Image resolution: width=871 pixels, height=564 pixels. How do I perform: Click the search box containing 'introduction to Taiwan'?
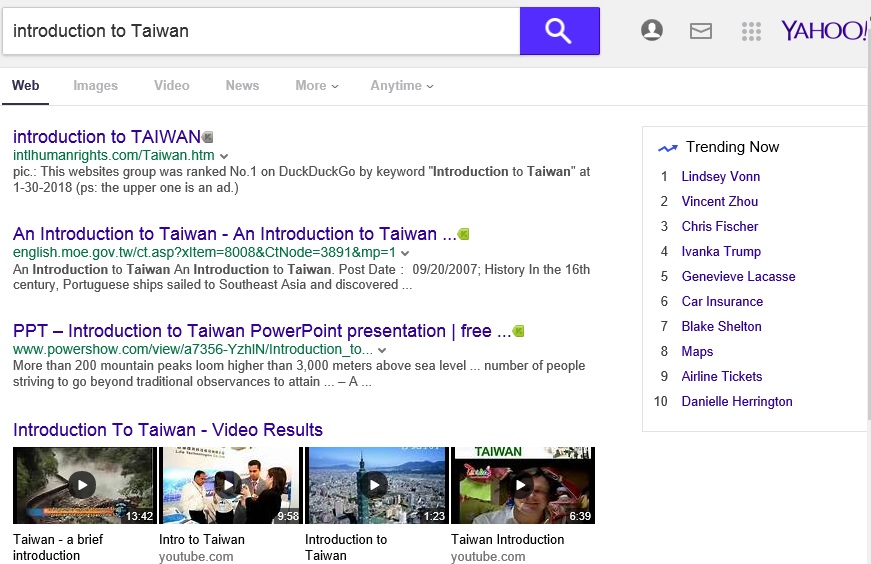pyautogui.click(x=260, y=31)
